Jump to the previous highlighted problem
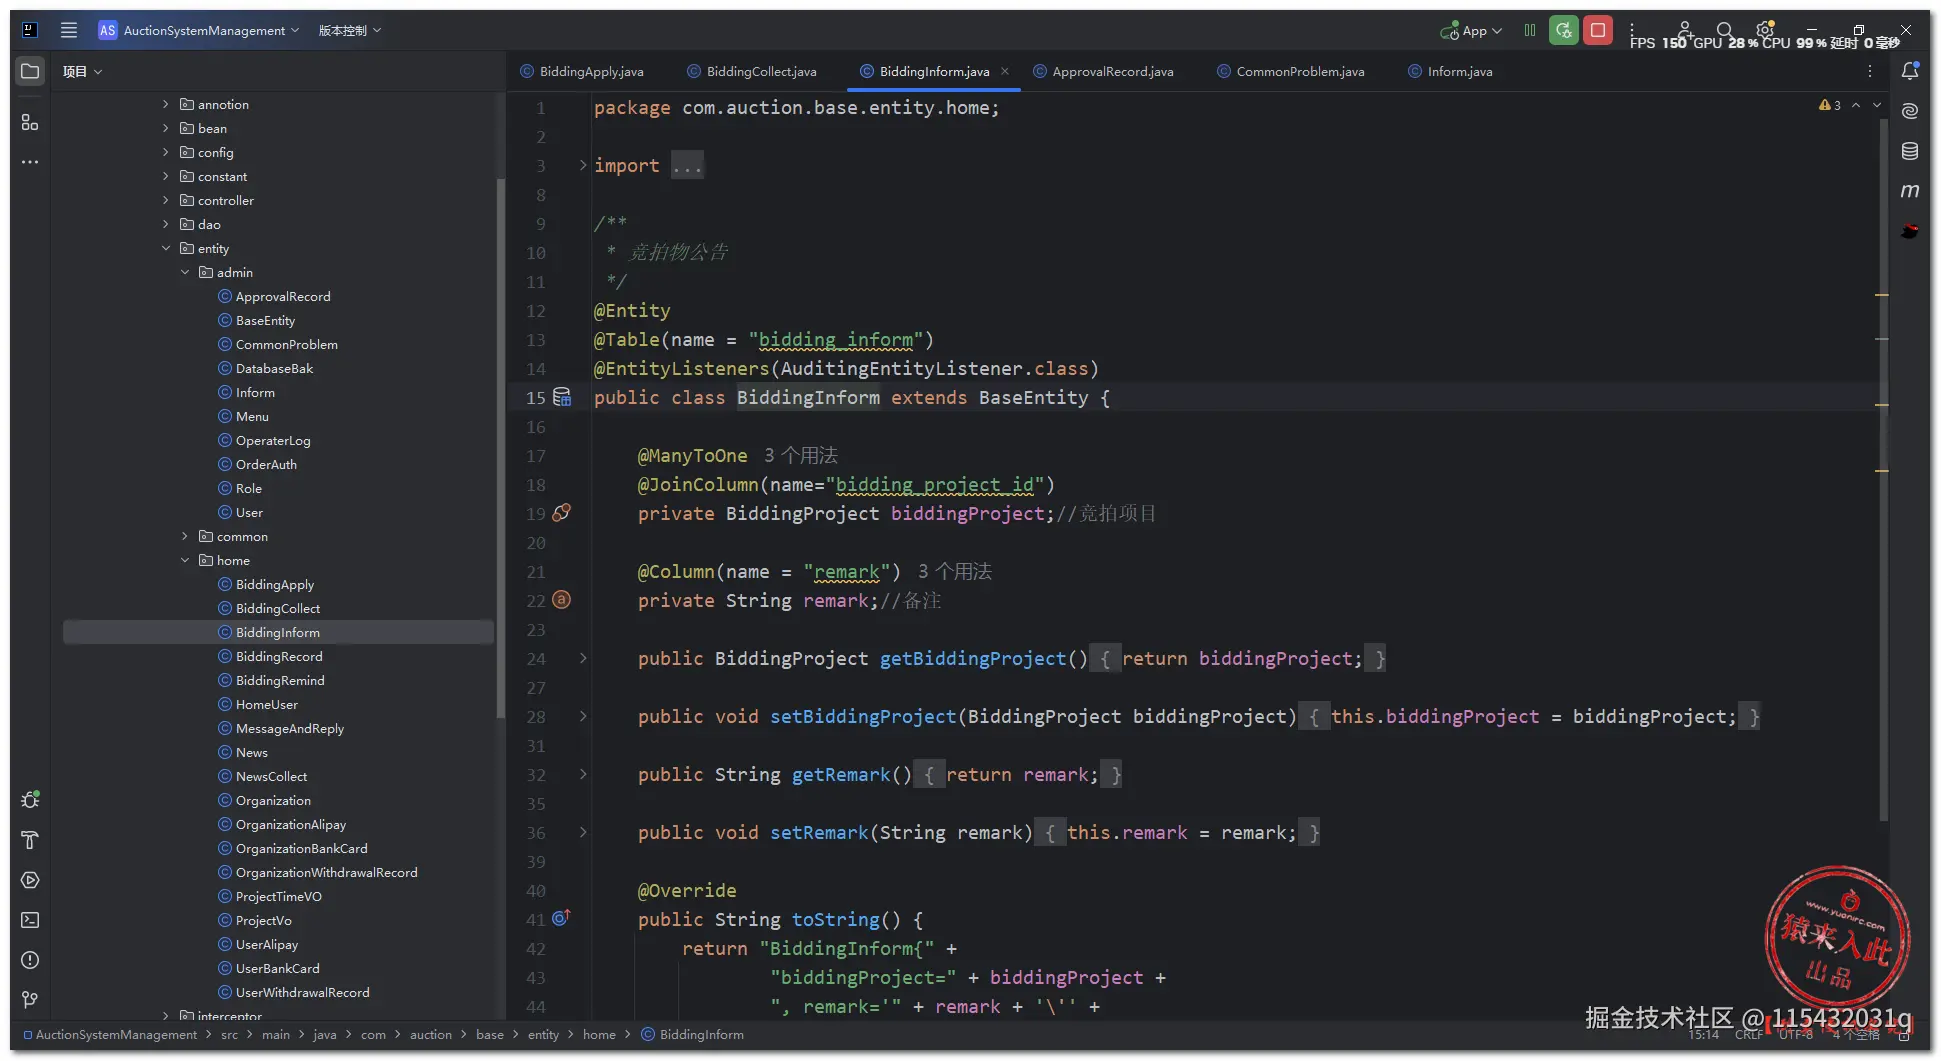 tap(1856, 105)
